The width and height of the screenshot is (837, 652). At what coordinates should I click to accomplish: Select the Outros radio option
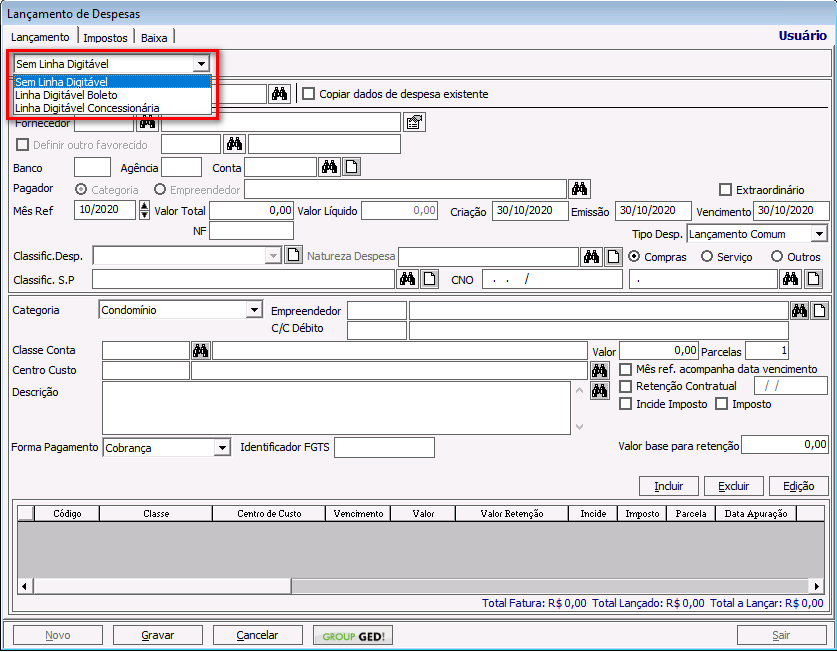777,257
